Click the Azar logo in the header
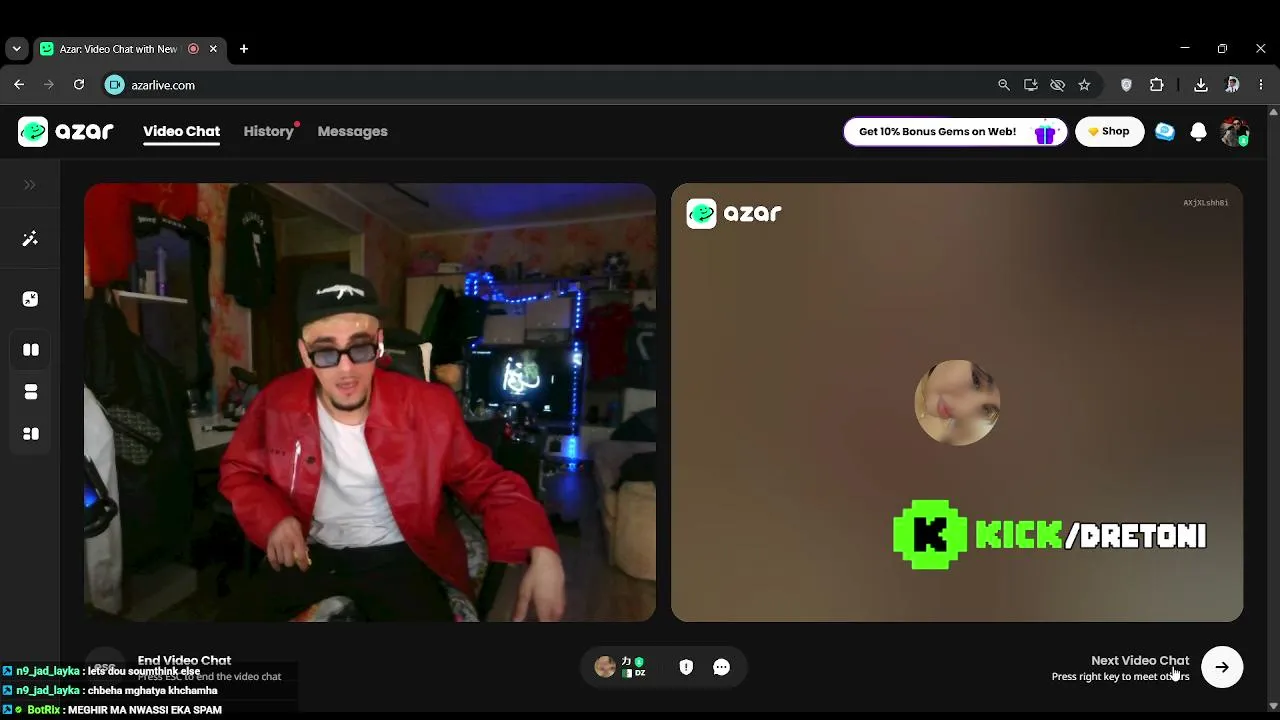Viewport: 1280px width, 720px height. pyautogui.click(x=66, y=131)
